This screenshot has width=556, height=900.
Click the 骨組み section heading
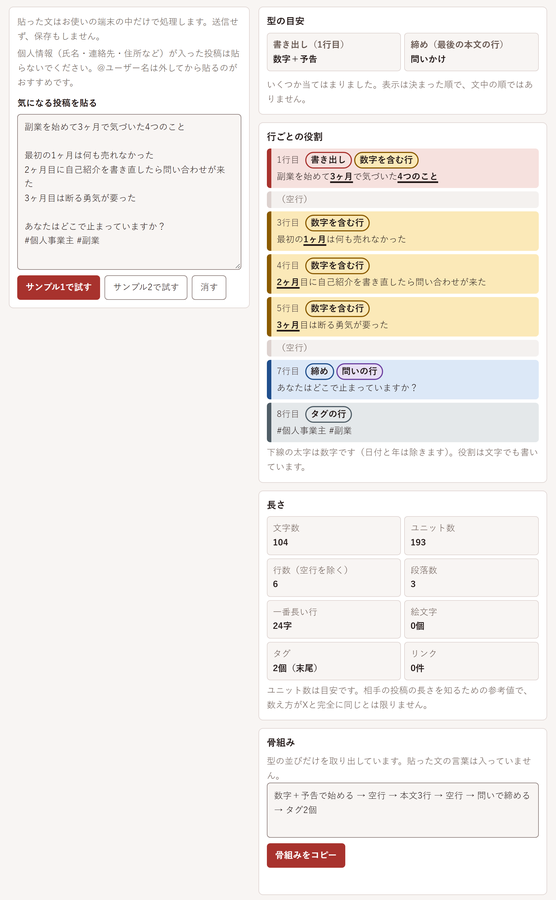pos(281,743)
